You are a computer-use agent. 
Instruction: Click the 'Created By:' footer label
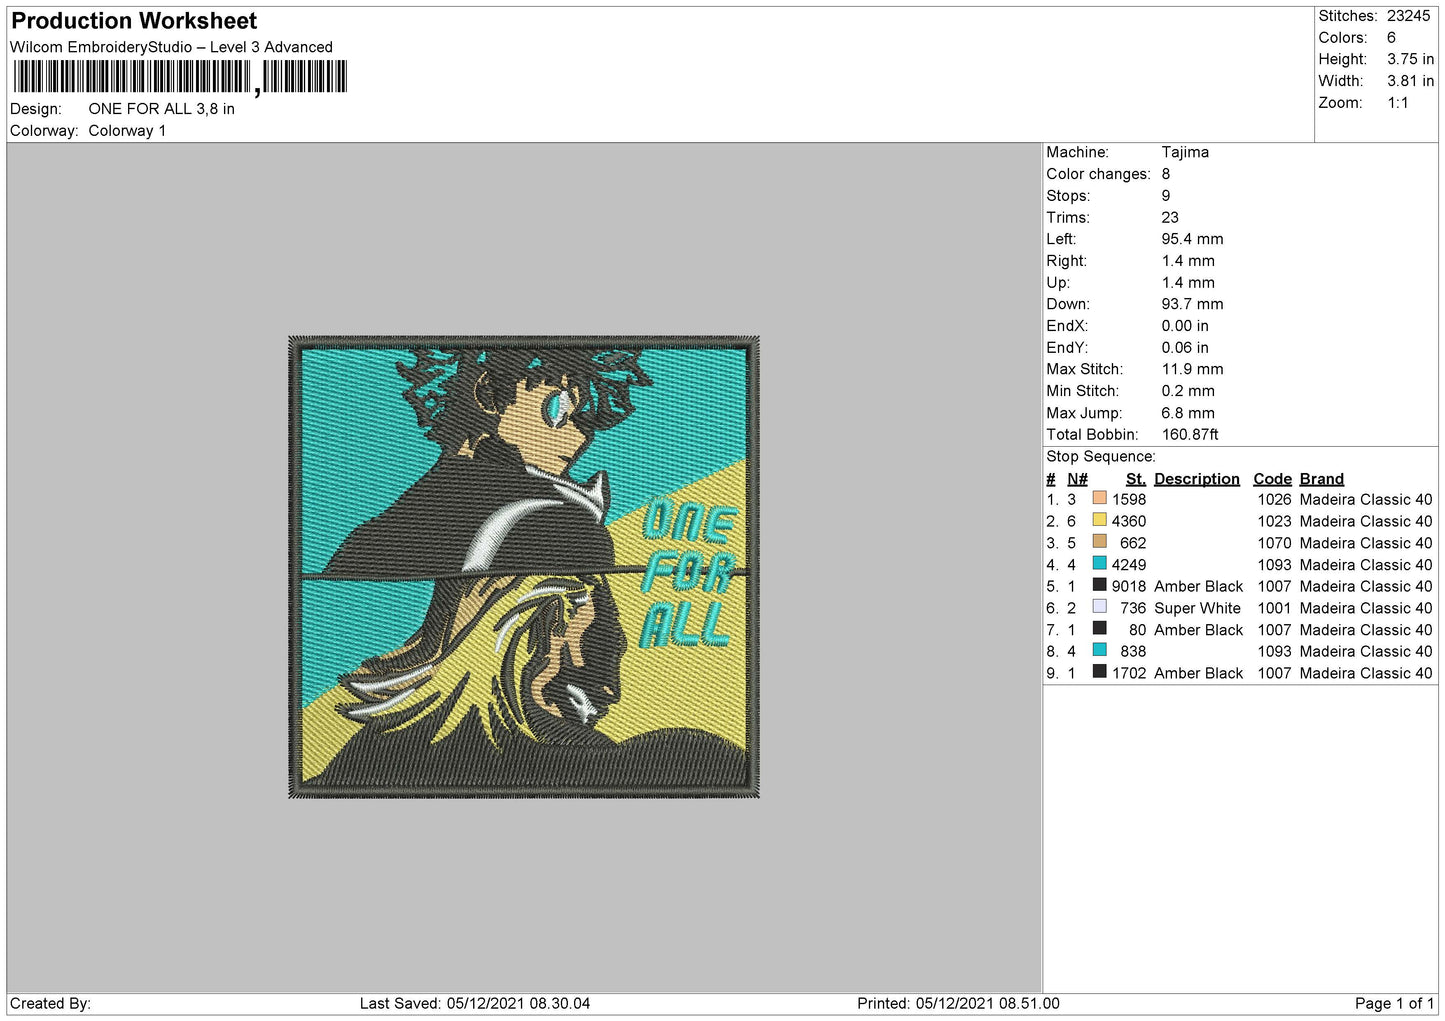(x=50, y=1003)
